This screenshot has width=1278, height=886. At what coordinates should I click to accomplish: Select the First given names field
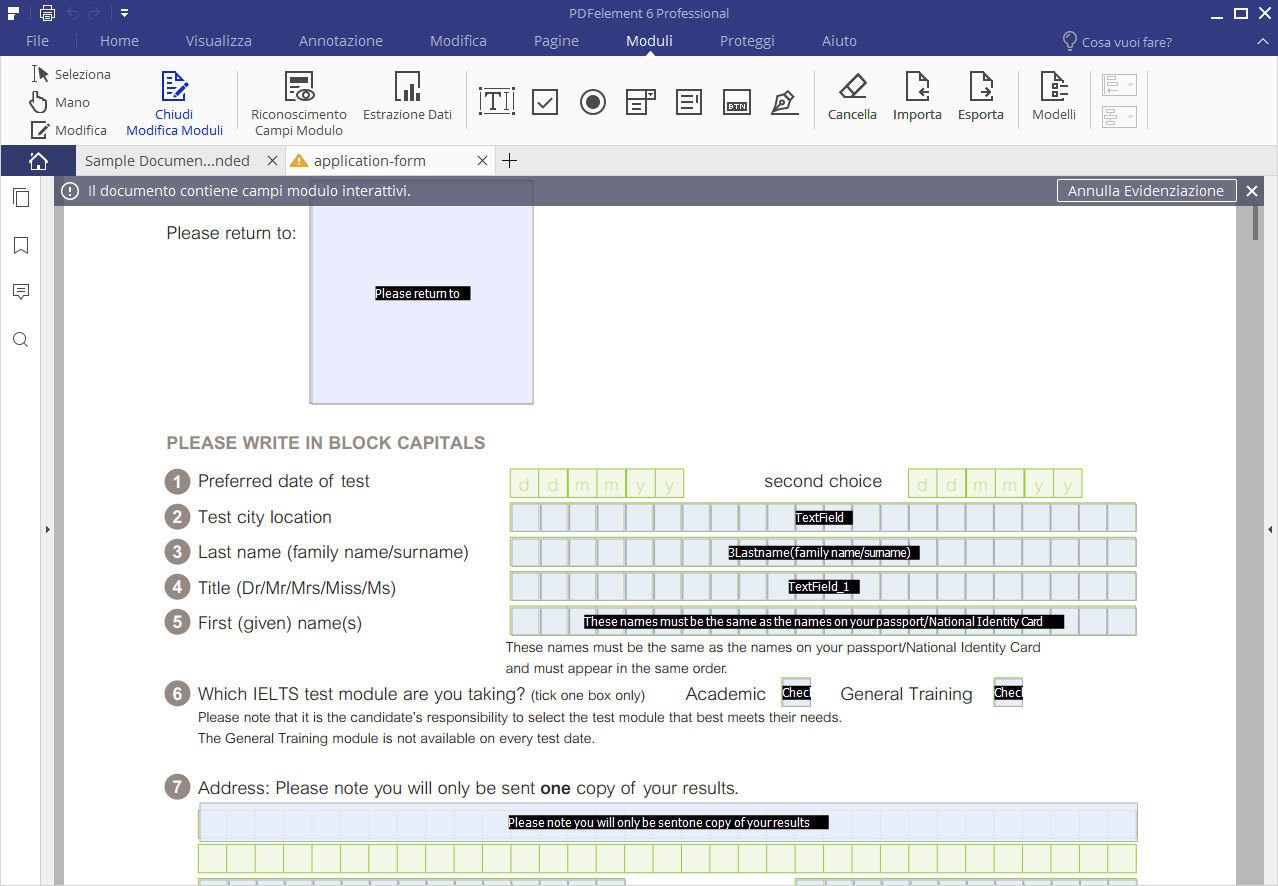point(823,621)
